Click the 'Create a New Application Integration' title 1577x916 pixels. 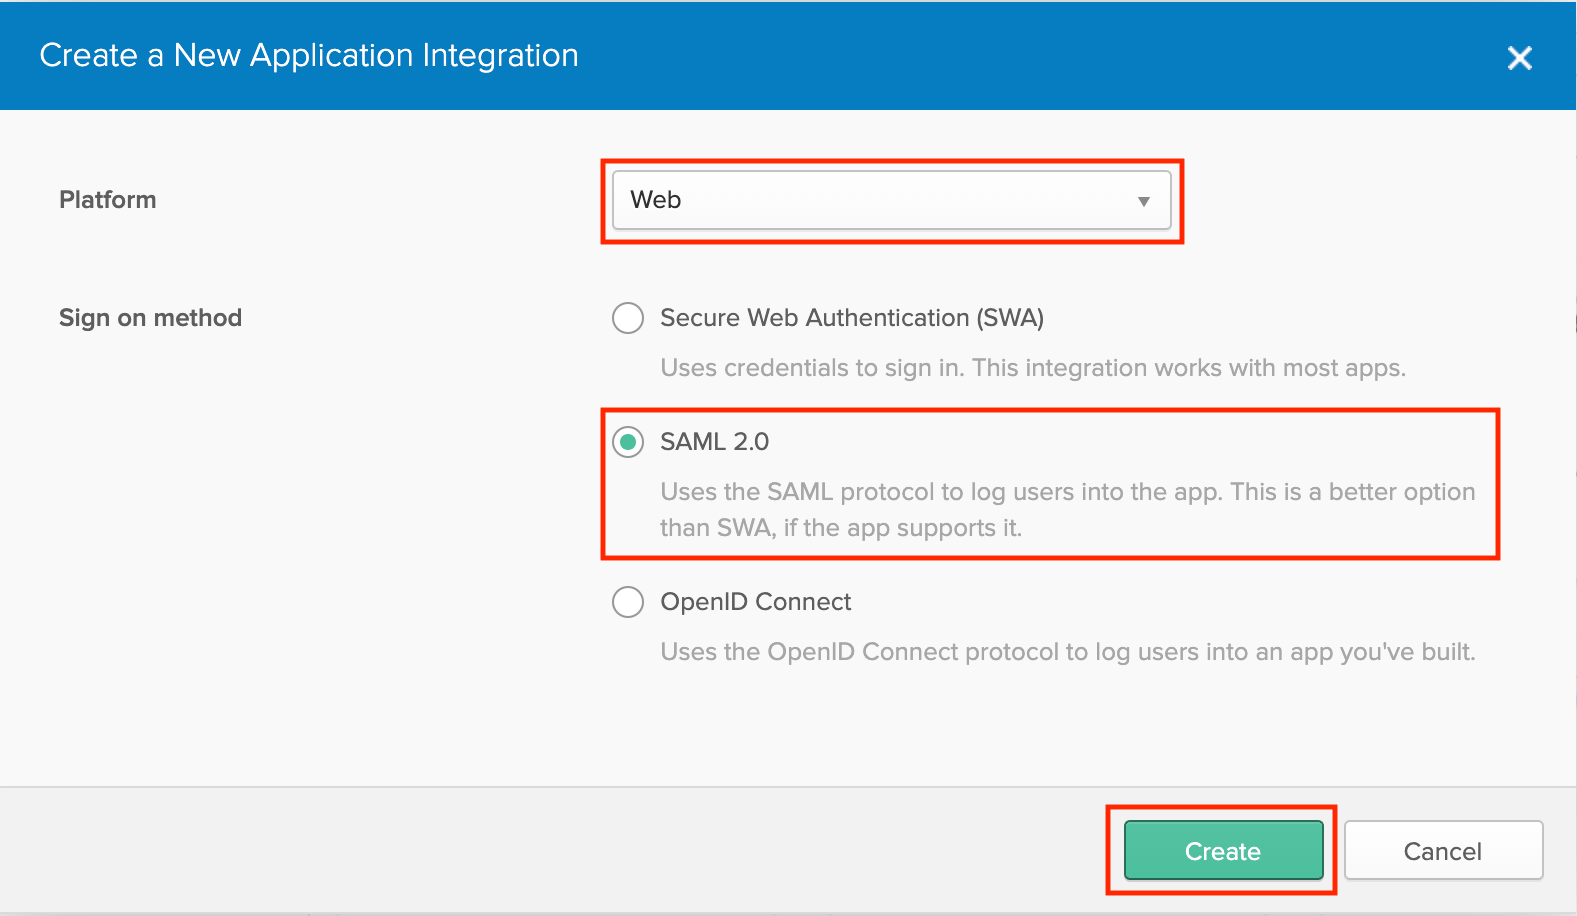(309, 55)
